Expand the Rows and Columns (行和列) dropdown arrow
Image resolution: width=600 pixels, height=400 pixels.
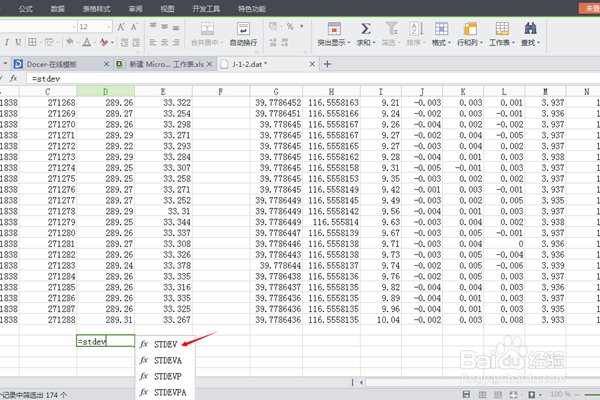click(x=481, y=42)
